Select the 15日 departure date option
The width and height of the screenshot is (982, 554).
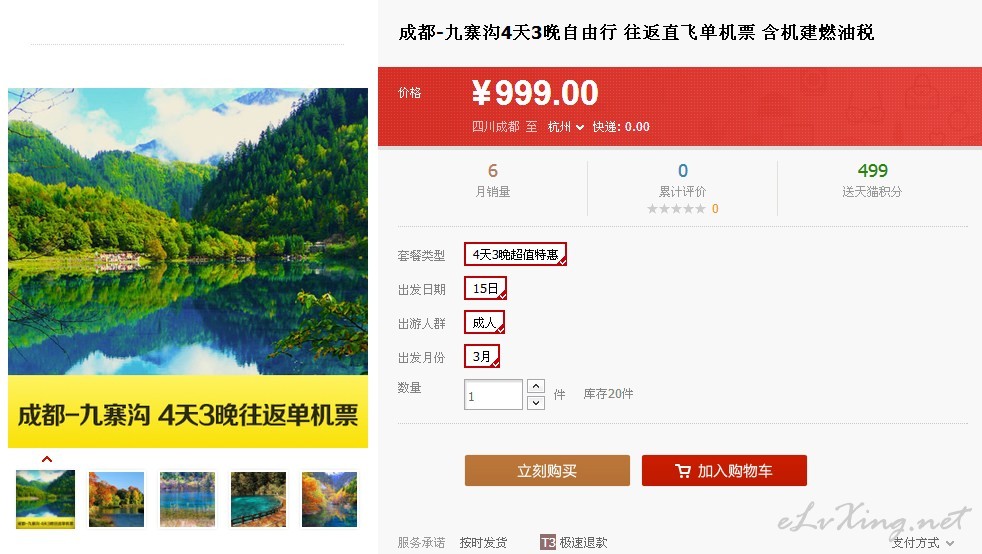tap(485, 288)
